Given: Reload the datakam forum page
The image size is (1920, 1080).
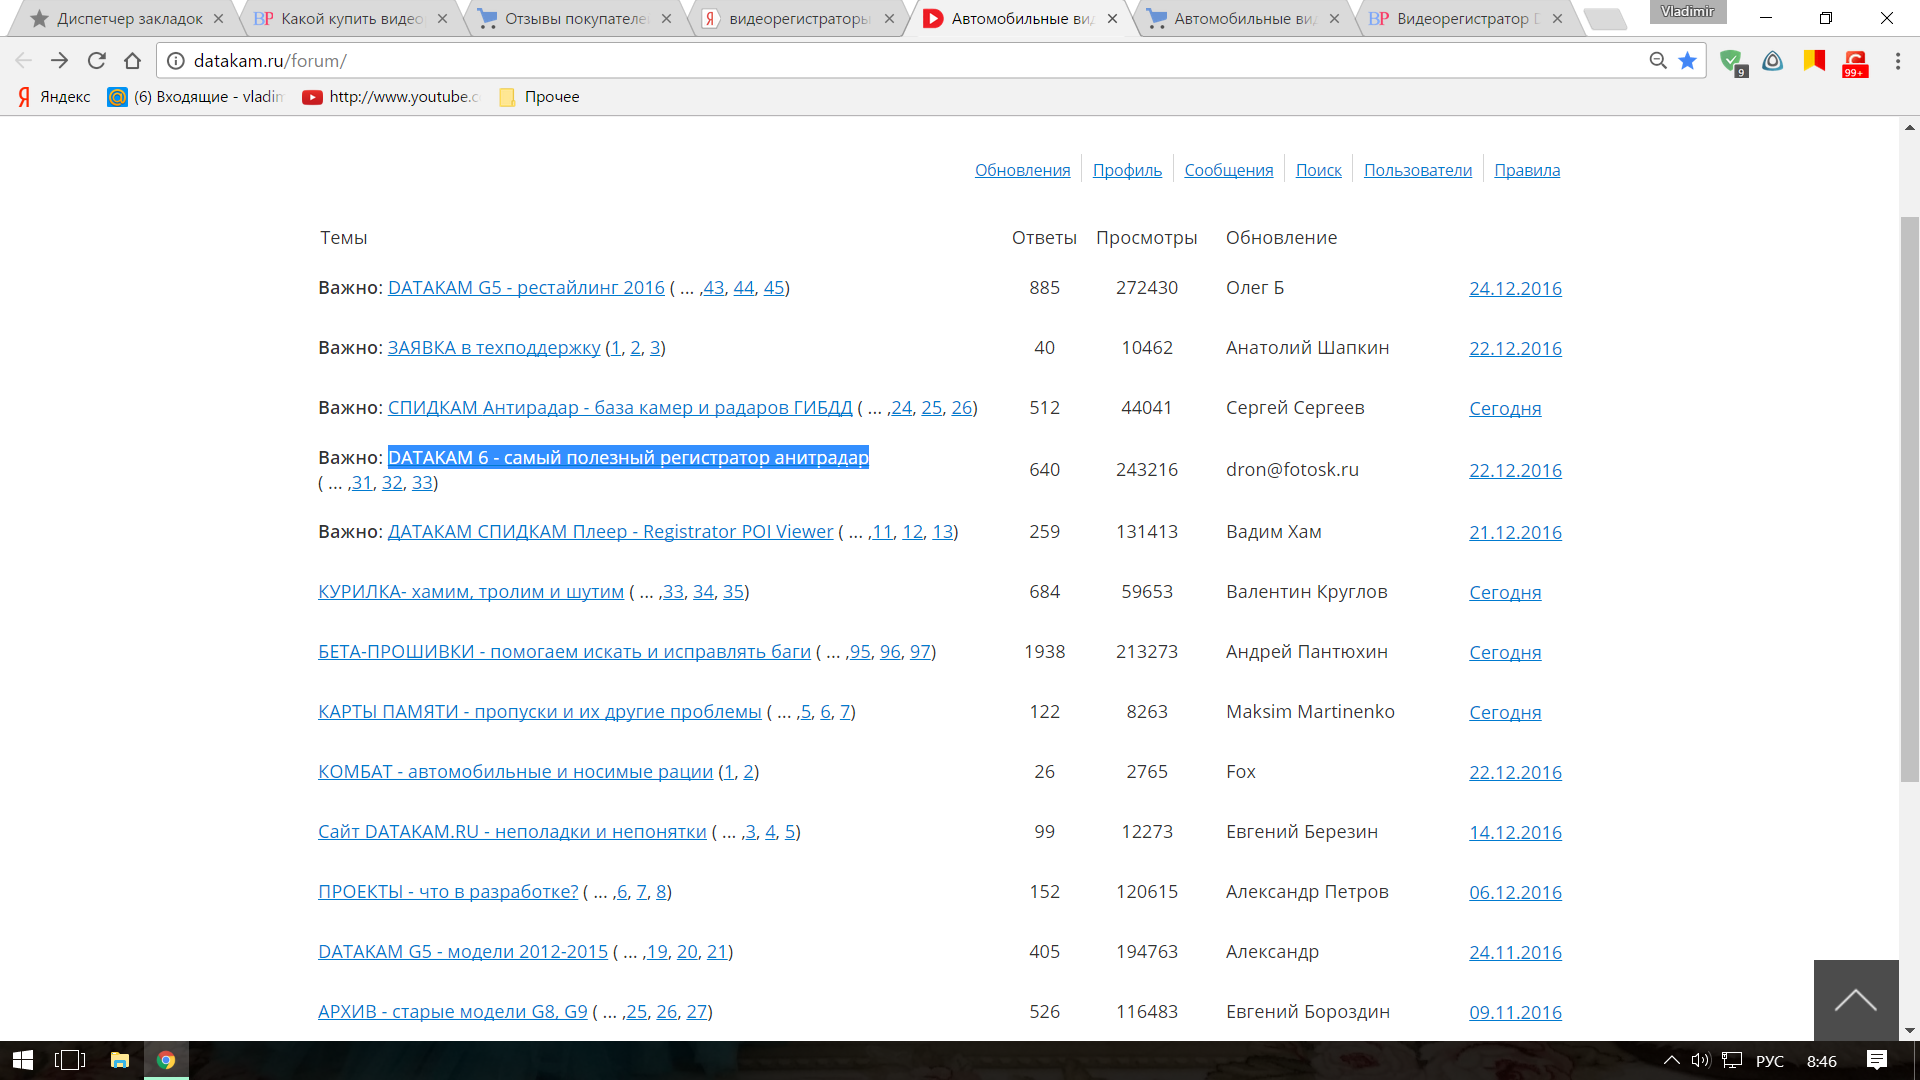Looking at the screenshot, I should 97,61.
